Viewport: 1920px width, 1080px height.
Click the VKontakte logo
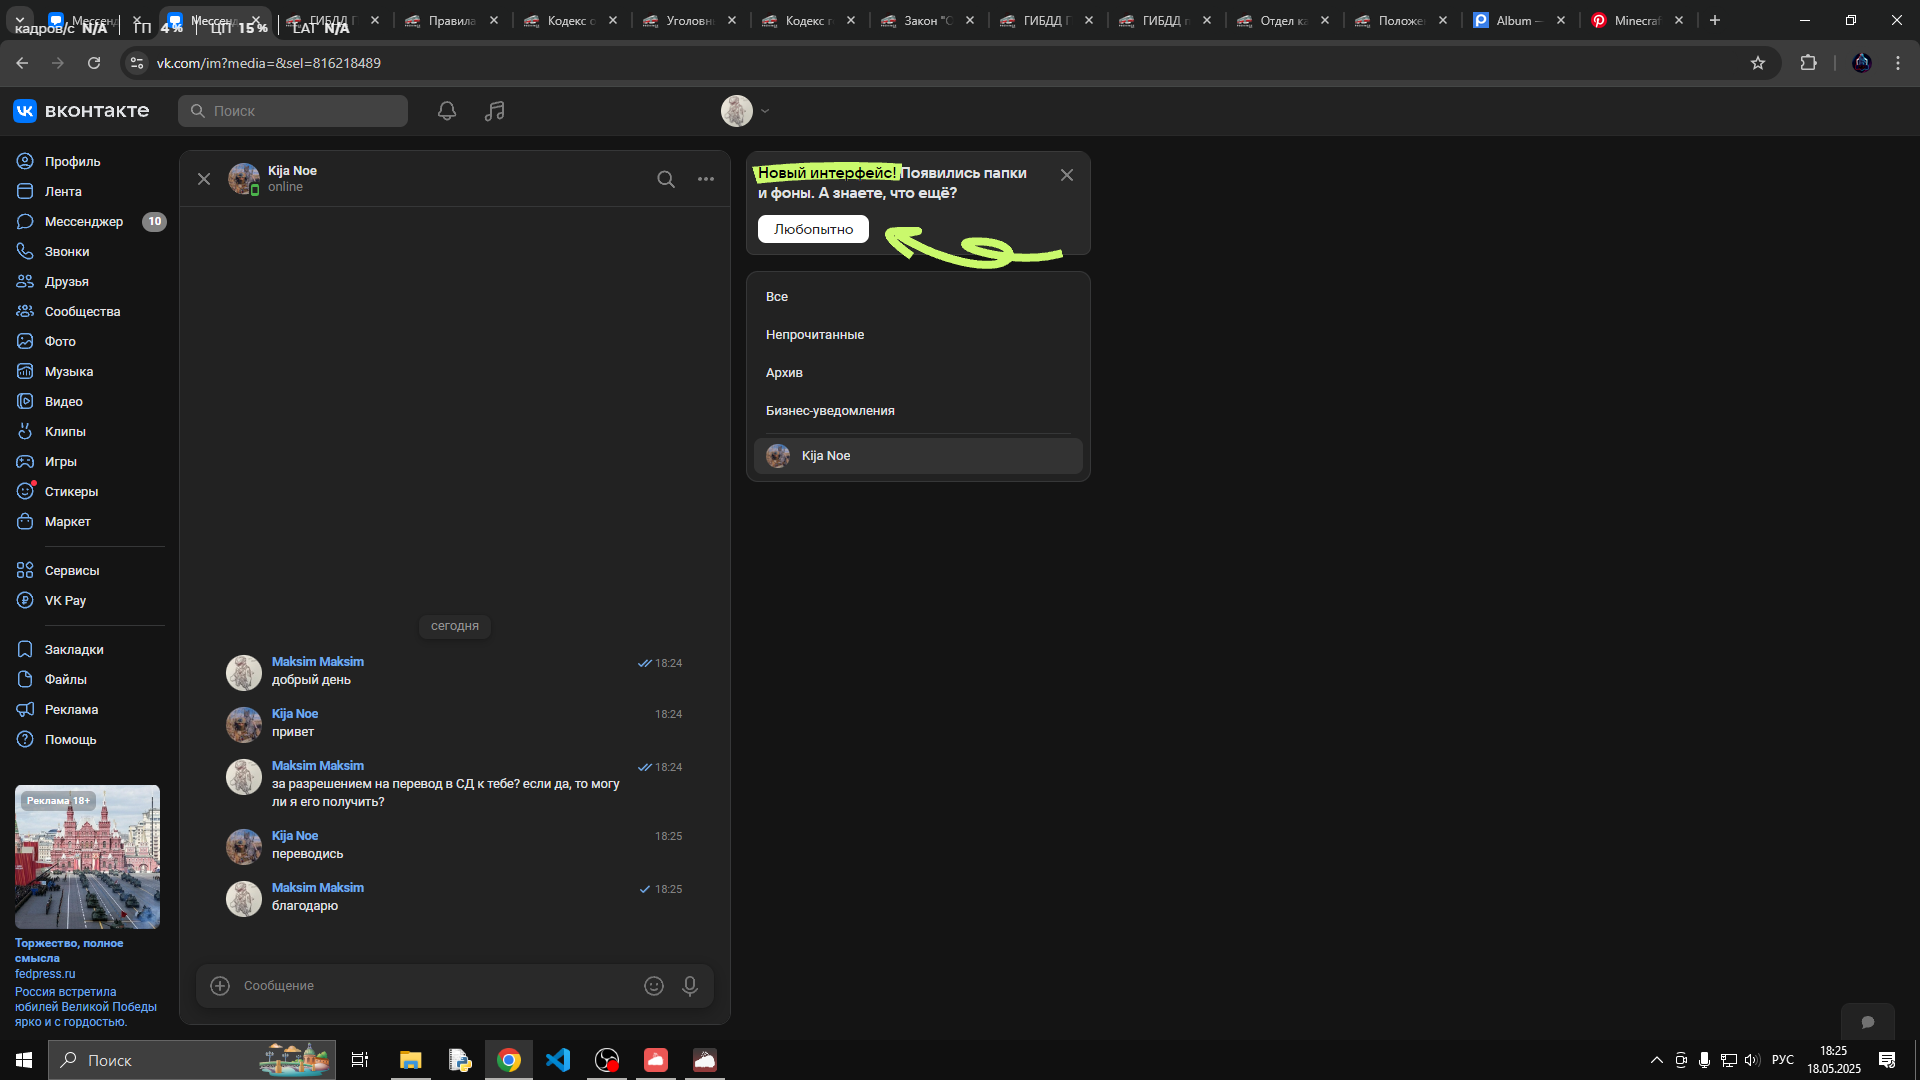[81, 111]
